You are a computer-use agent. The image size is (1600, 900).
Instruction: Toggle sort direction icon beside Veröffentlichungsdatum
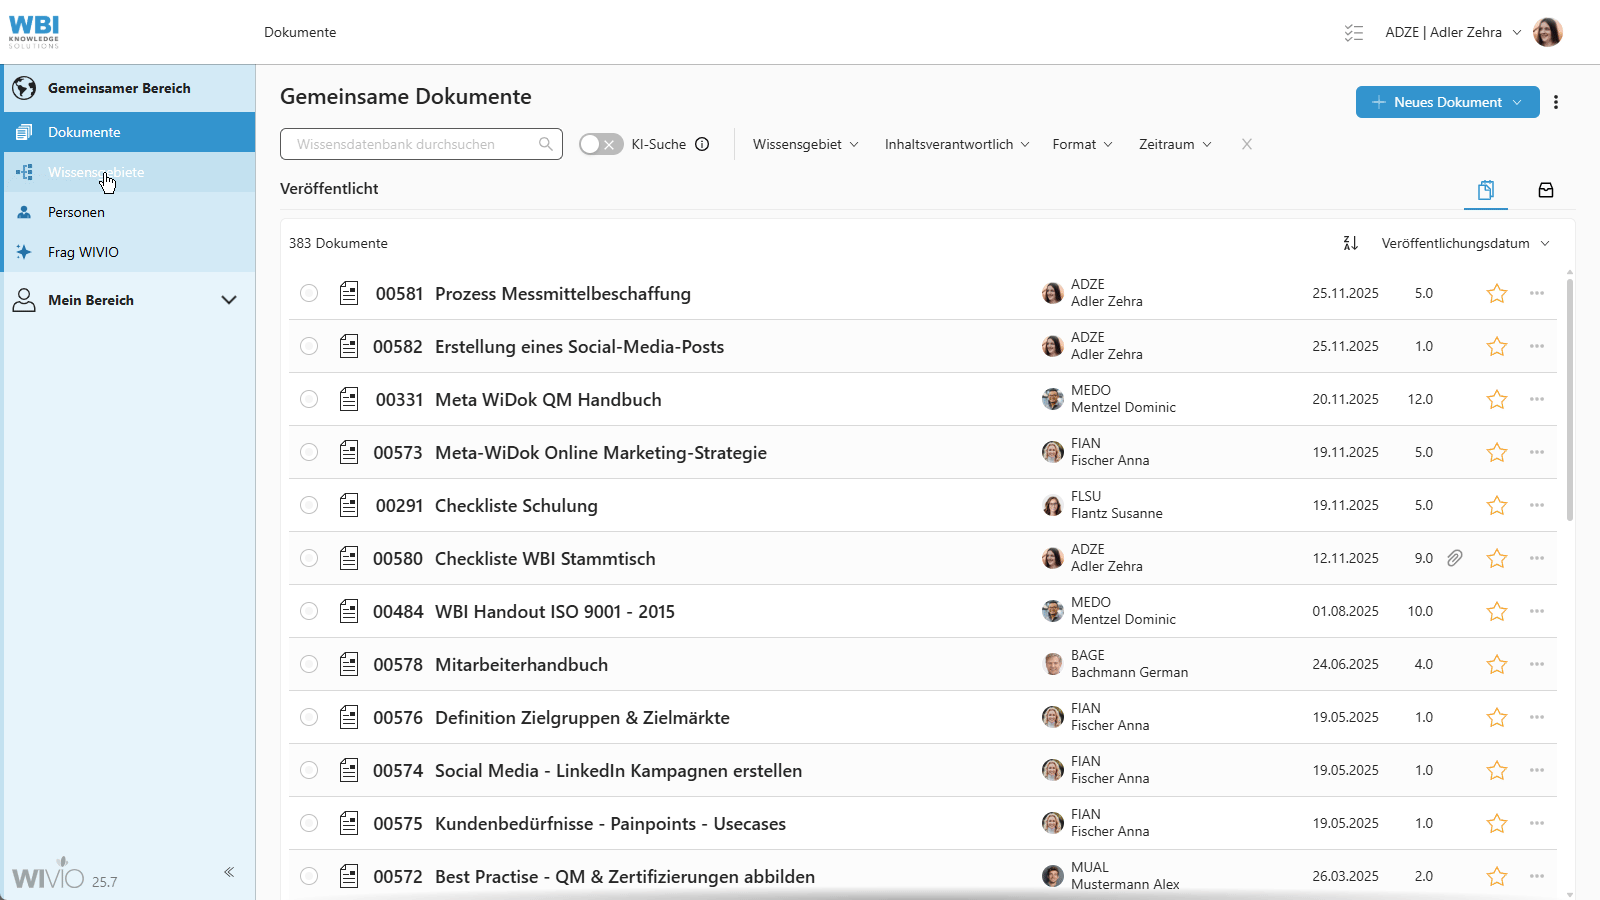(1350, 243)
